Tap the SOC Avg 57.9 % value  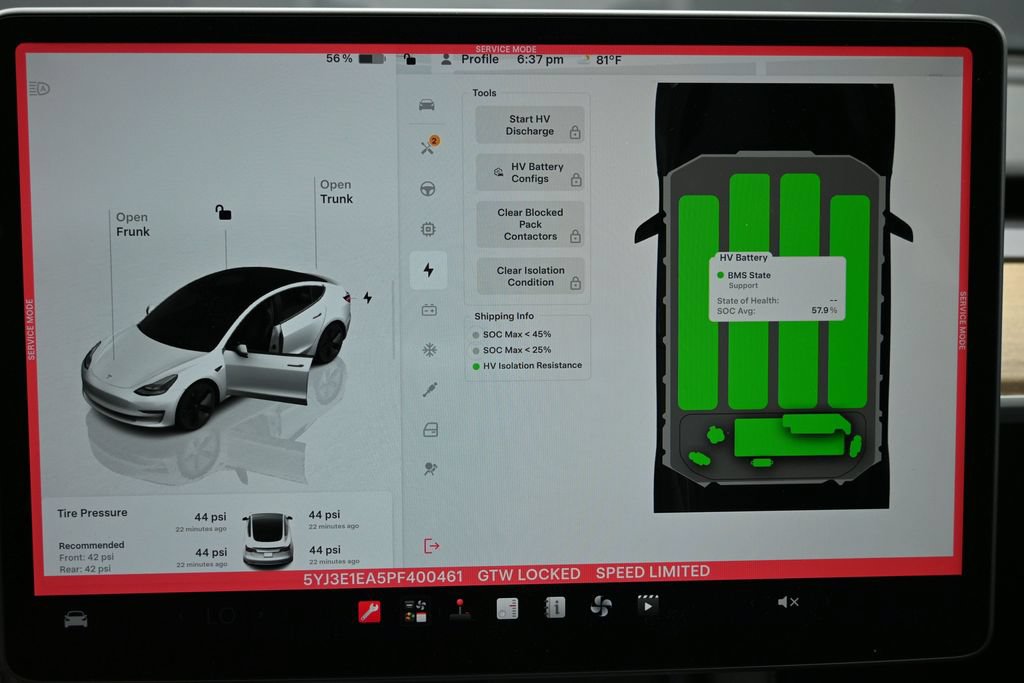click(x=824, y=310)
